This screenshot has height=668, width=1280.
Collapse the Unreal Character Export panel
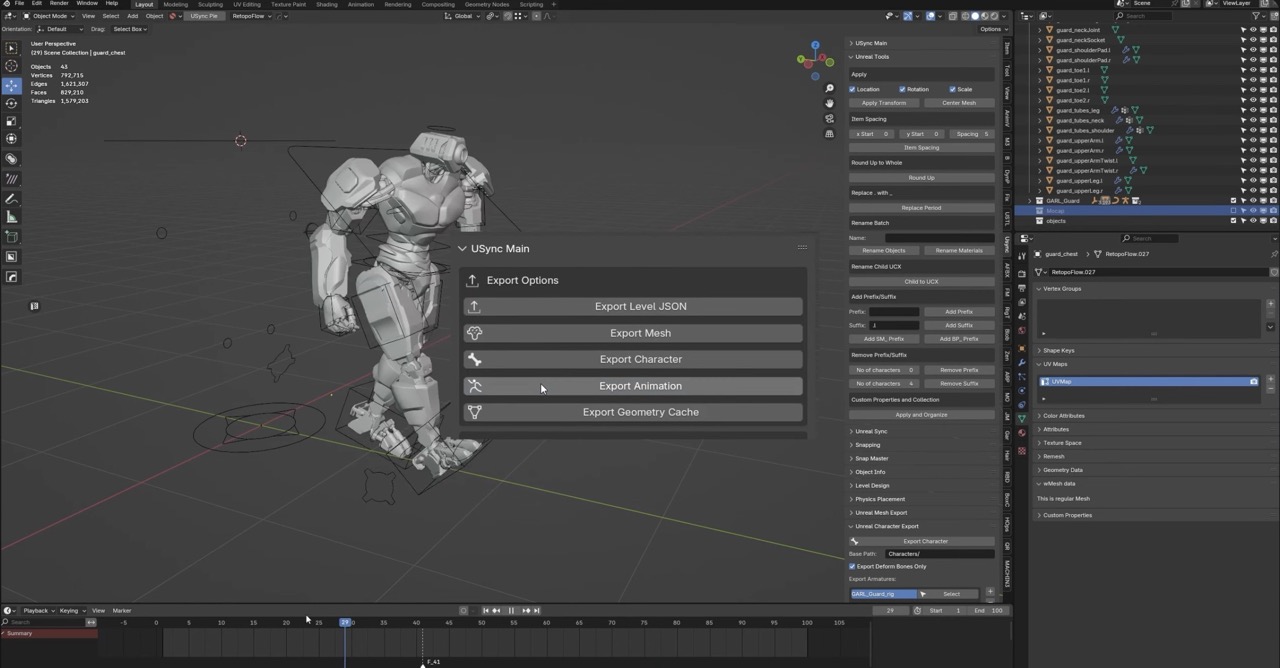point(885,526)
